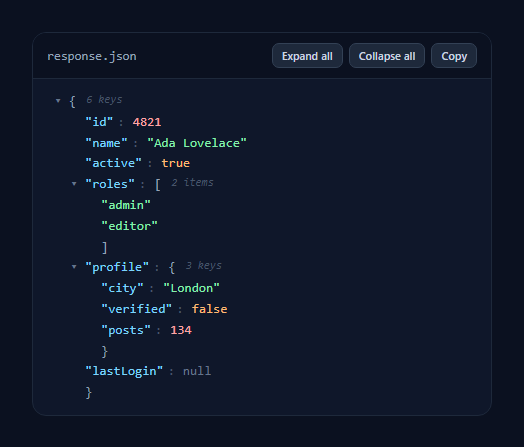Viewport: 524px width, 447px height.
Task: Click the "profile" key label
Action: coord(117,267)
